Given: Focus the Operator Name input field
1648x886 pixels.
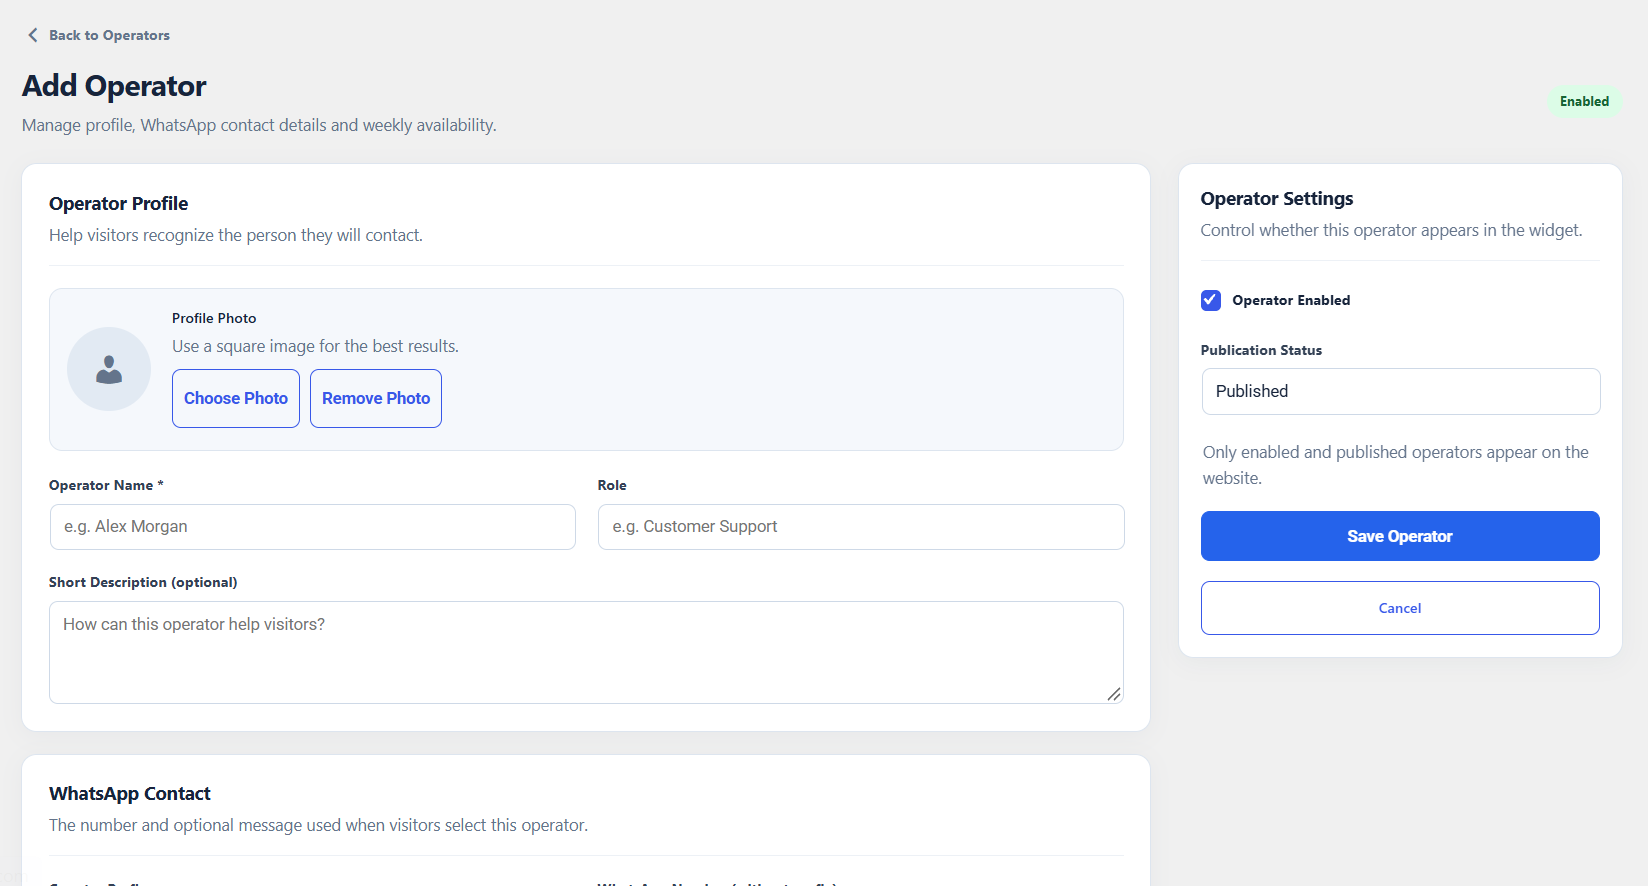Looking at the screenshot, I should click(313, 527).
